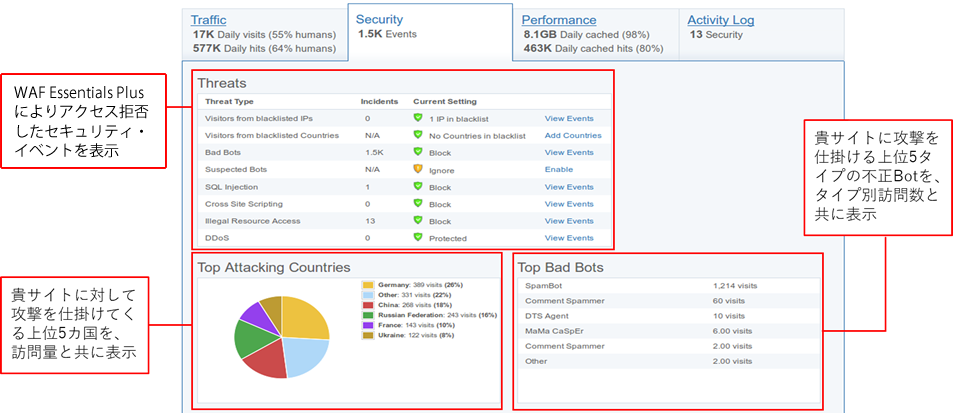960x413 pixels.
Task: Select the Security tab
Action: click(x=379, y=20)
